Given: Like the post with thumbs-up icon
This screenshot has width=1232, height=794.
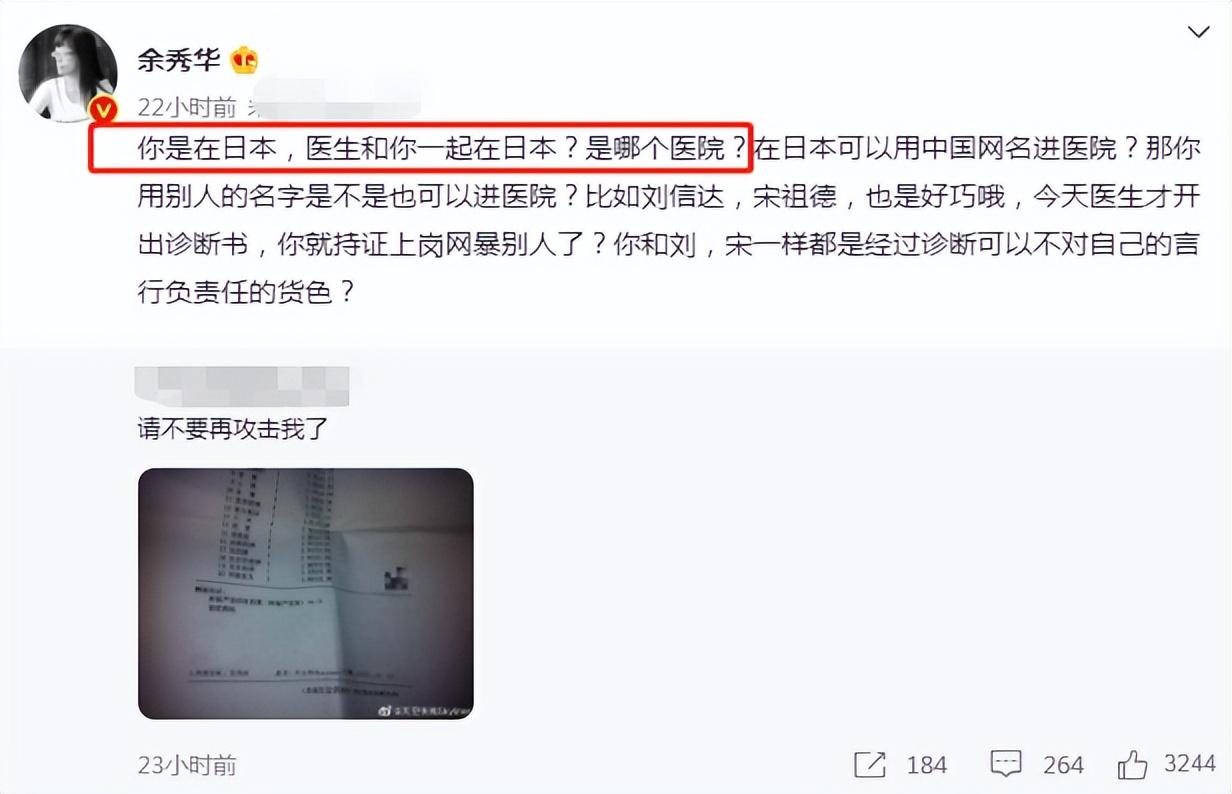Looking at the screenshot, I should tap(1132, 765).
